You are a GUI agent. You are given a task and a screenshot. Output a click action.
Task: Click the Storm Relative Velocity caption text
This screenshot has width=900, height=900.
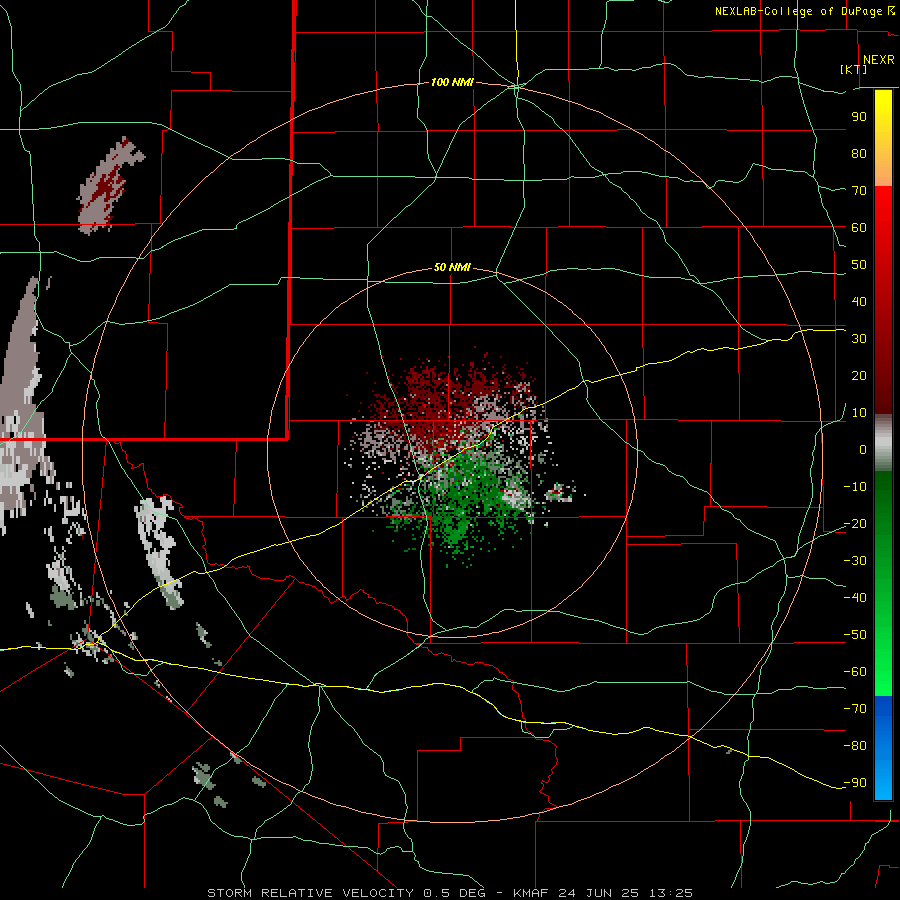pos(449,893)
